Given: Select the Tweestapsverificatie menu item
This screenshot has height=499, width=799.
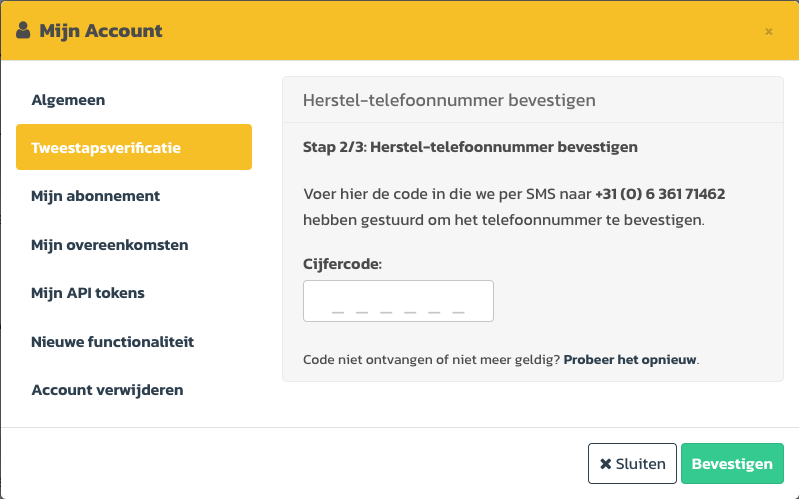Looking at the screenshot, I should (134, 147).
